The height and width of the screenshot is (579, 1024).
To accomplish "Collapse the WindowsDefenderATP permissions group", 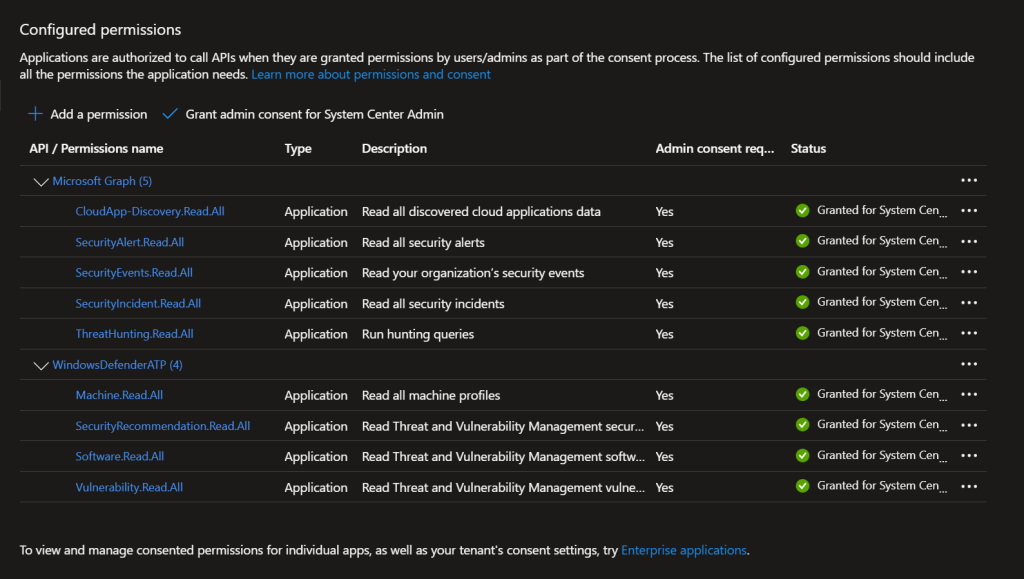I will point(41,365).
